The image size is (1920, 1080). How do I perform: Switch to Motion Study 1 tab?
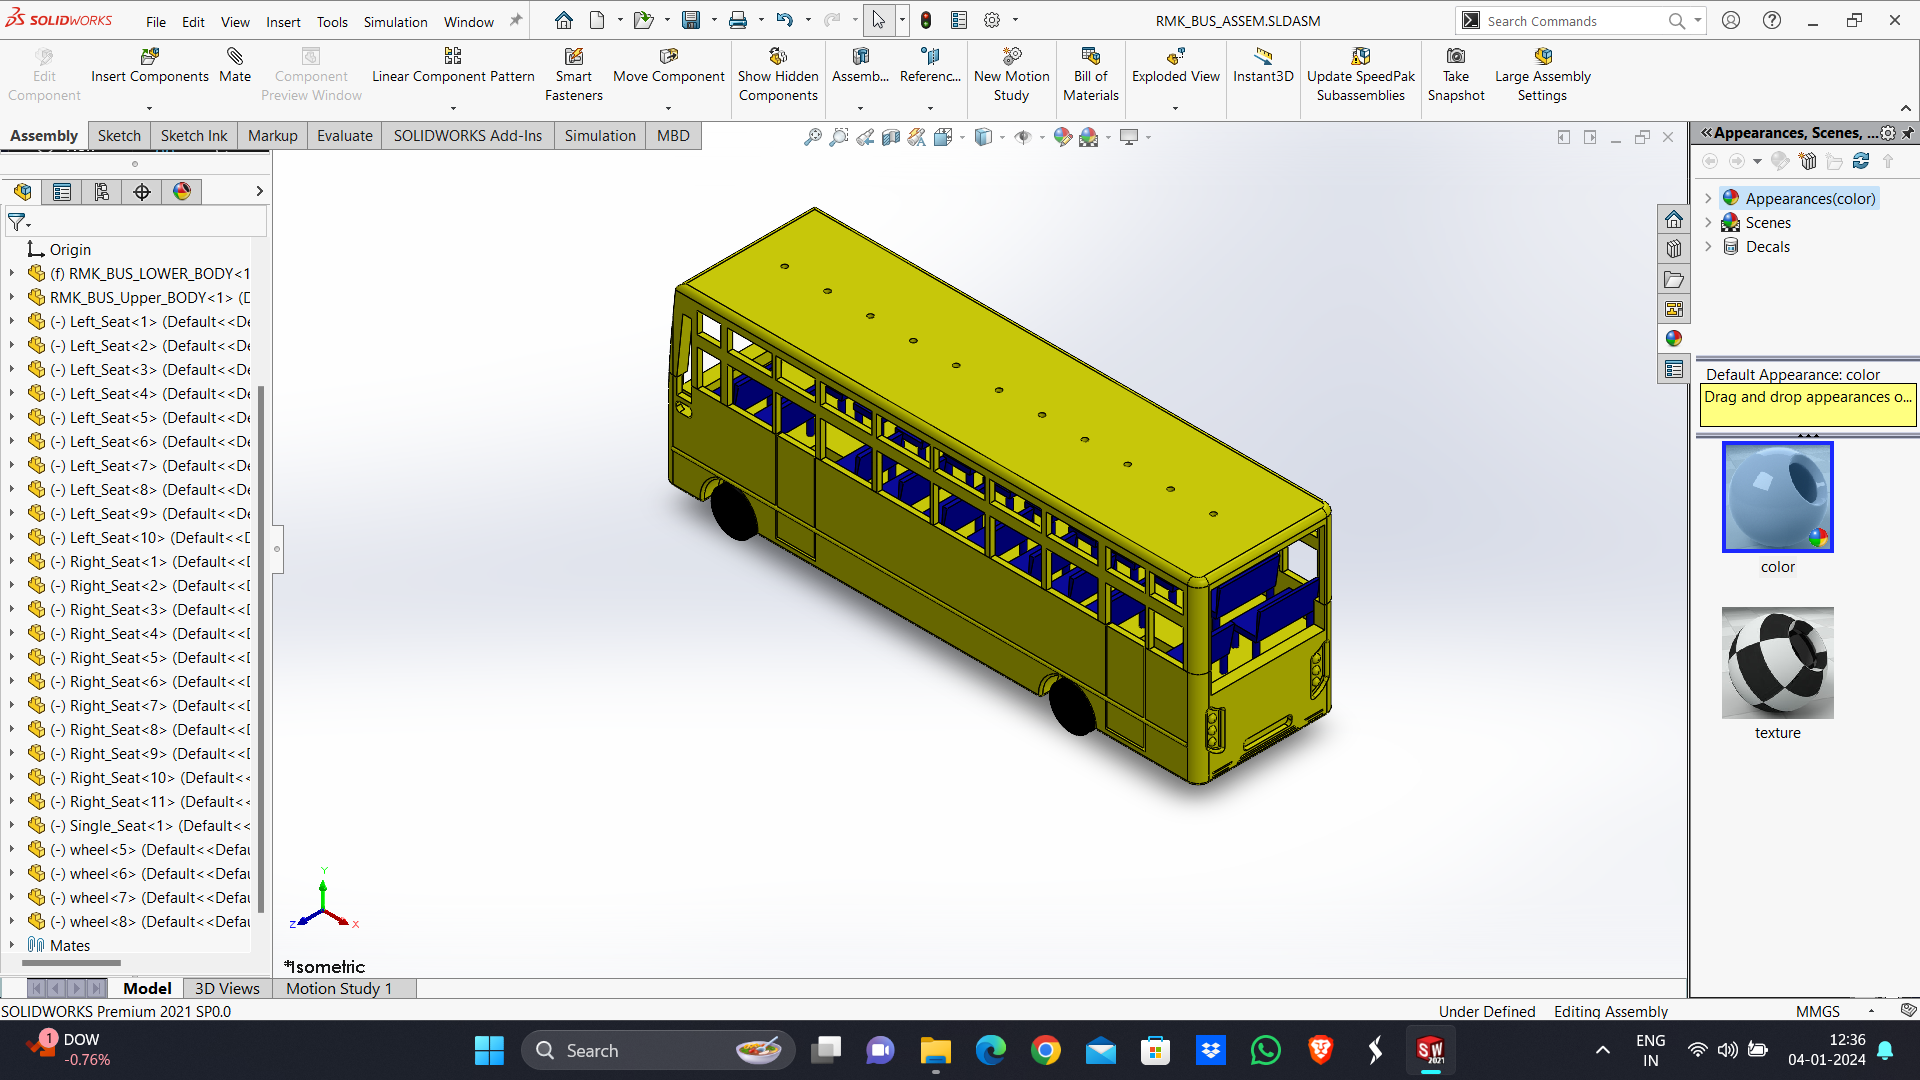point(339,988)
